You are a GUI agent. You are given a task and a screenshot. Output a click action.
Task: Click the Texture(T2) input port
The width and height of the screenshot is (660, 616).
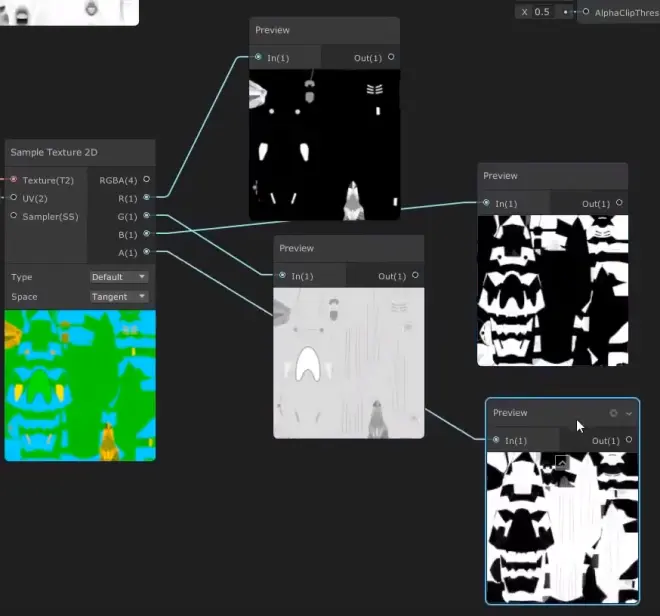tap(14, 179)
